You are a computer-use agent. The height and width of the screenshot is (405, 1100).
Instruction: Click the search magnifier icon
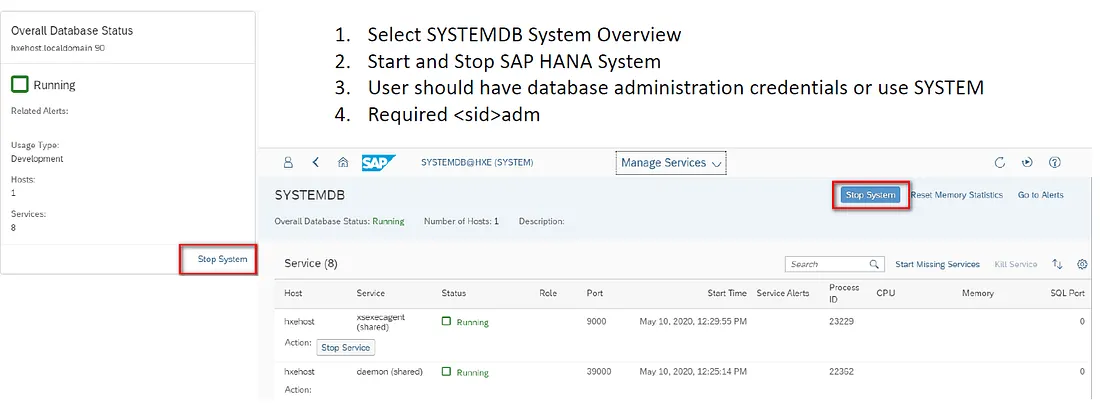tap(874, 264)
